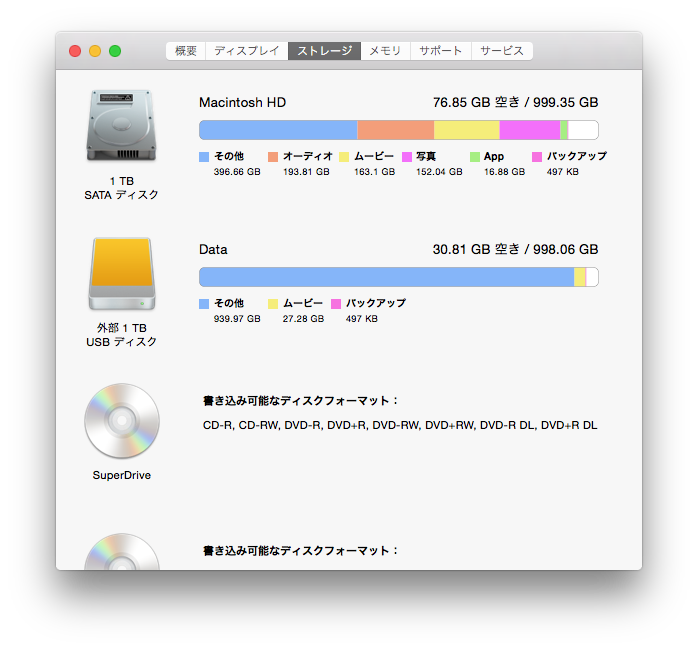Switch to the 概要 tab
Viewport: 698px width, 650px height.
click(x=186, y=51)
